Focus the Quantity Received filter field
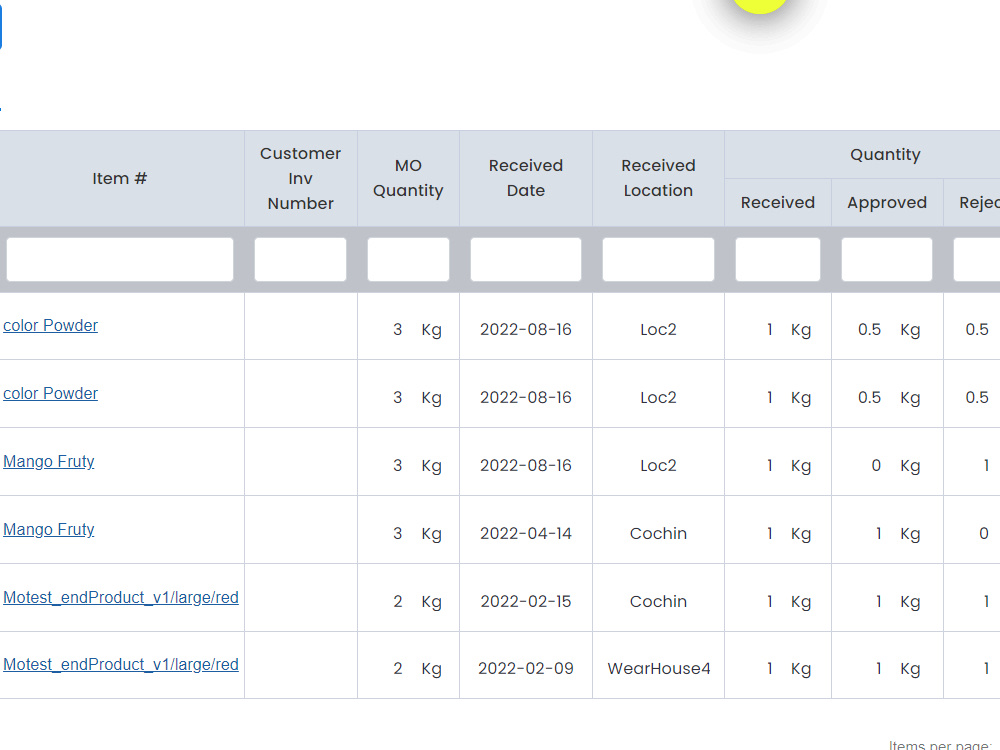 pos(777,260)
